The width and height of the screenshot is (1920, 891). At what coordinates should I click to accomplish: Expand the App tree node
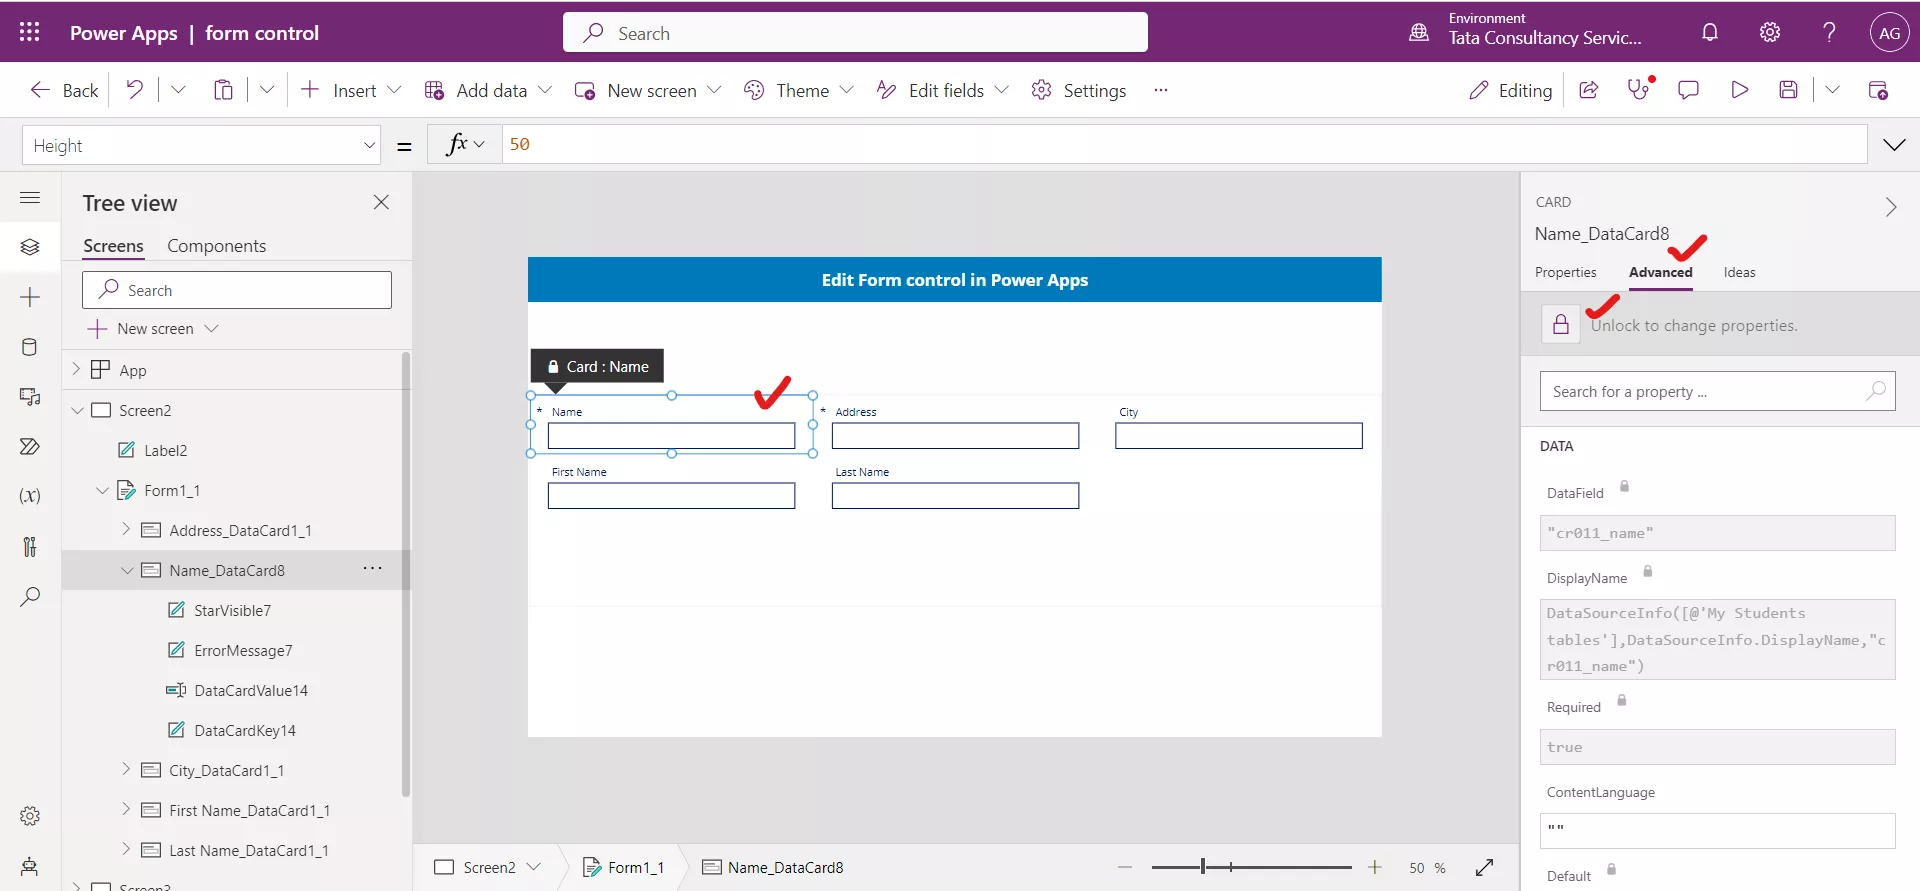pyautogui.click(x=76, y=369)
